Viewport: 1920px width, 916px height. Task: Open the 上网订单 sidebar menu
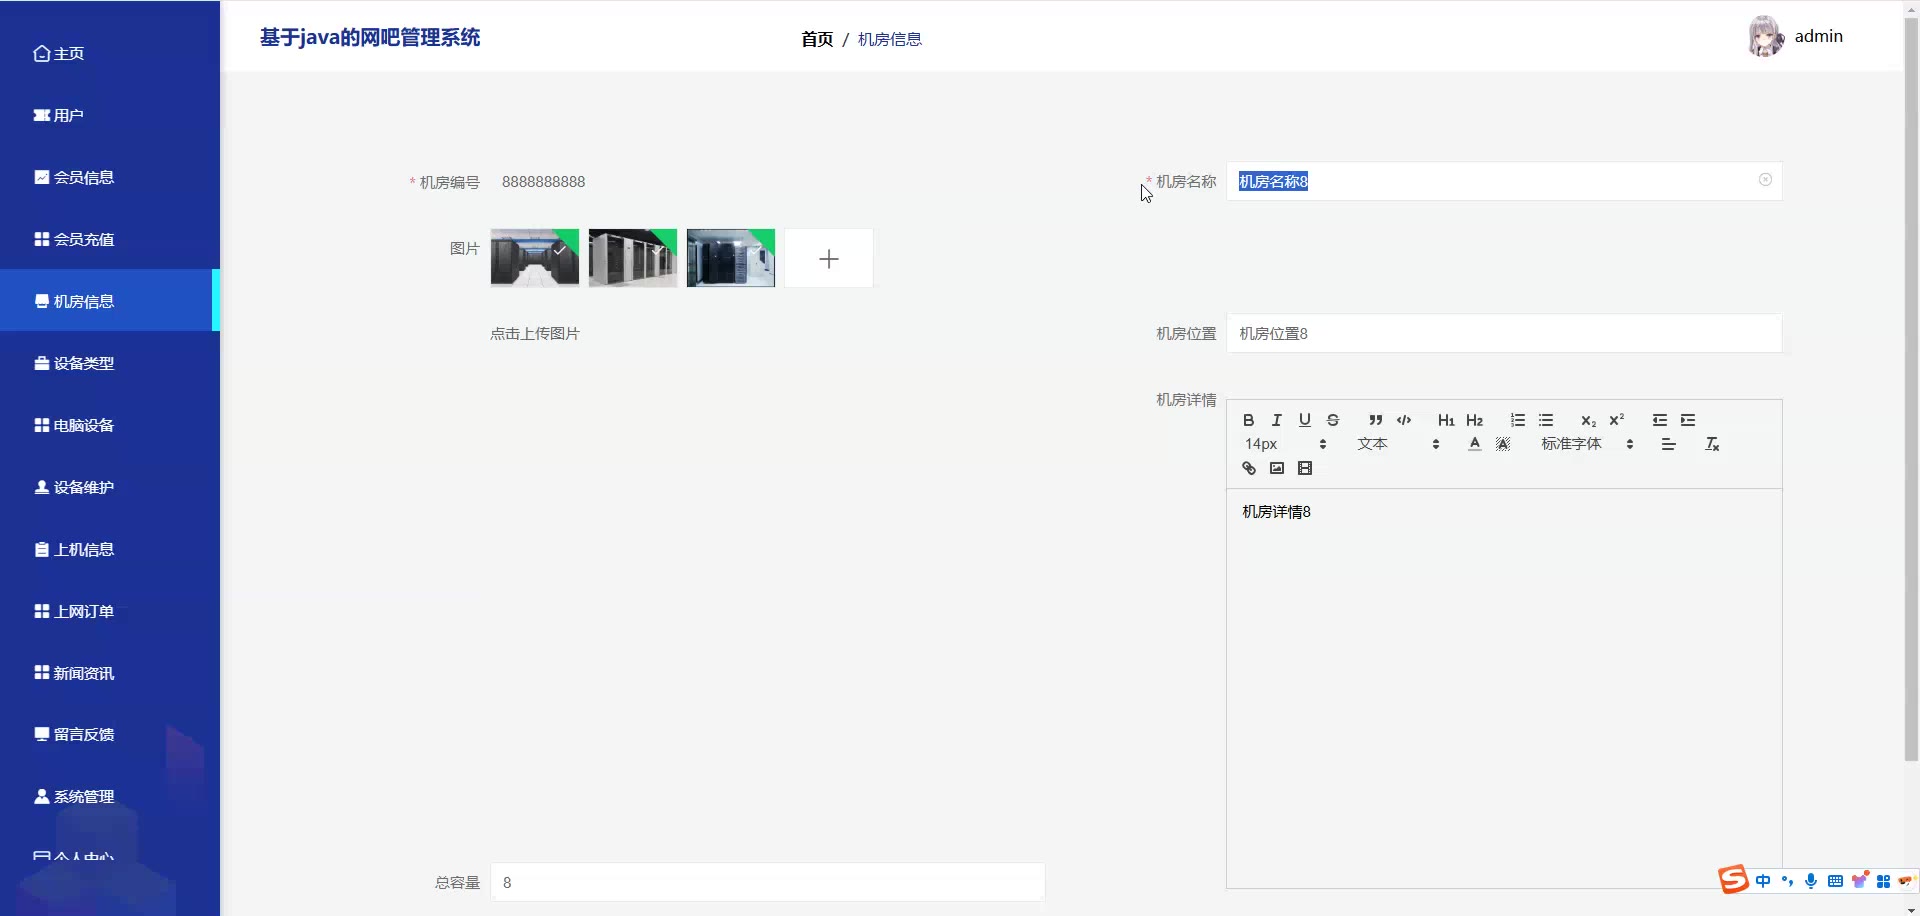click(x=110, y=611)
